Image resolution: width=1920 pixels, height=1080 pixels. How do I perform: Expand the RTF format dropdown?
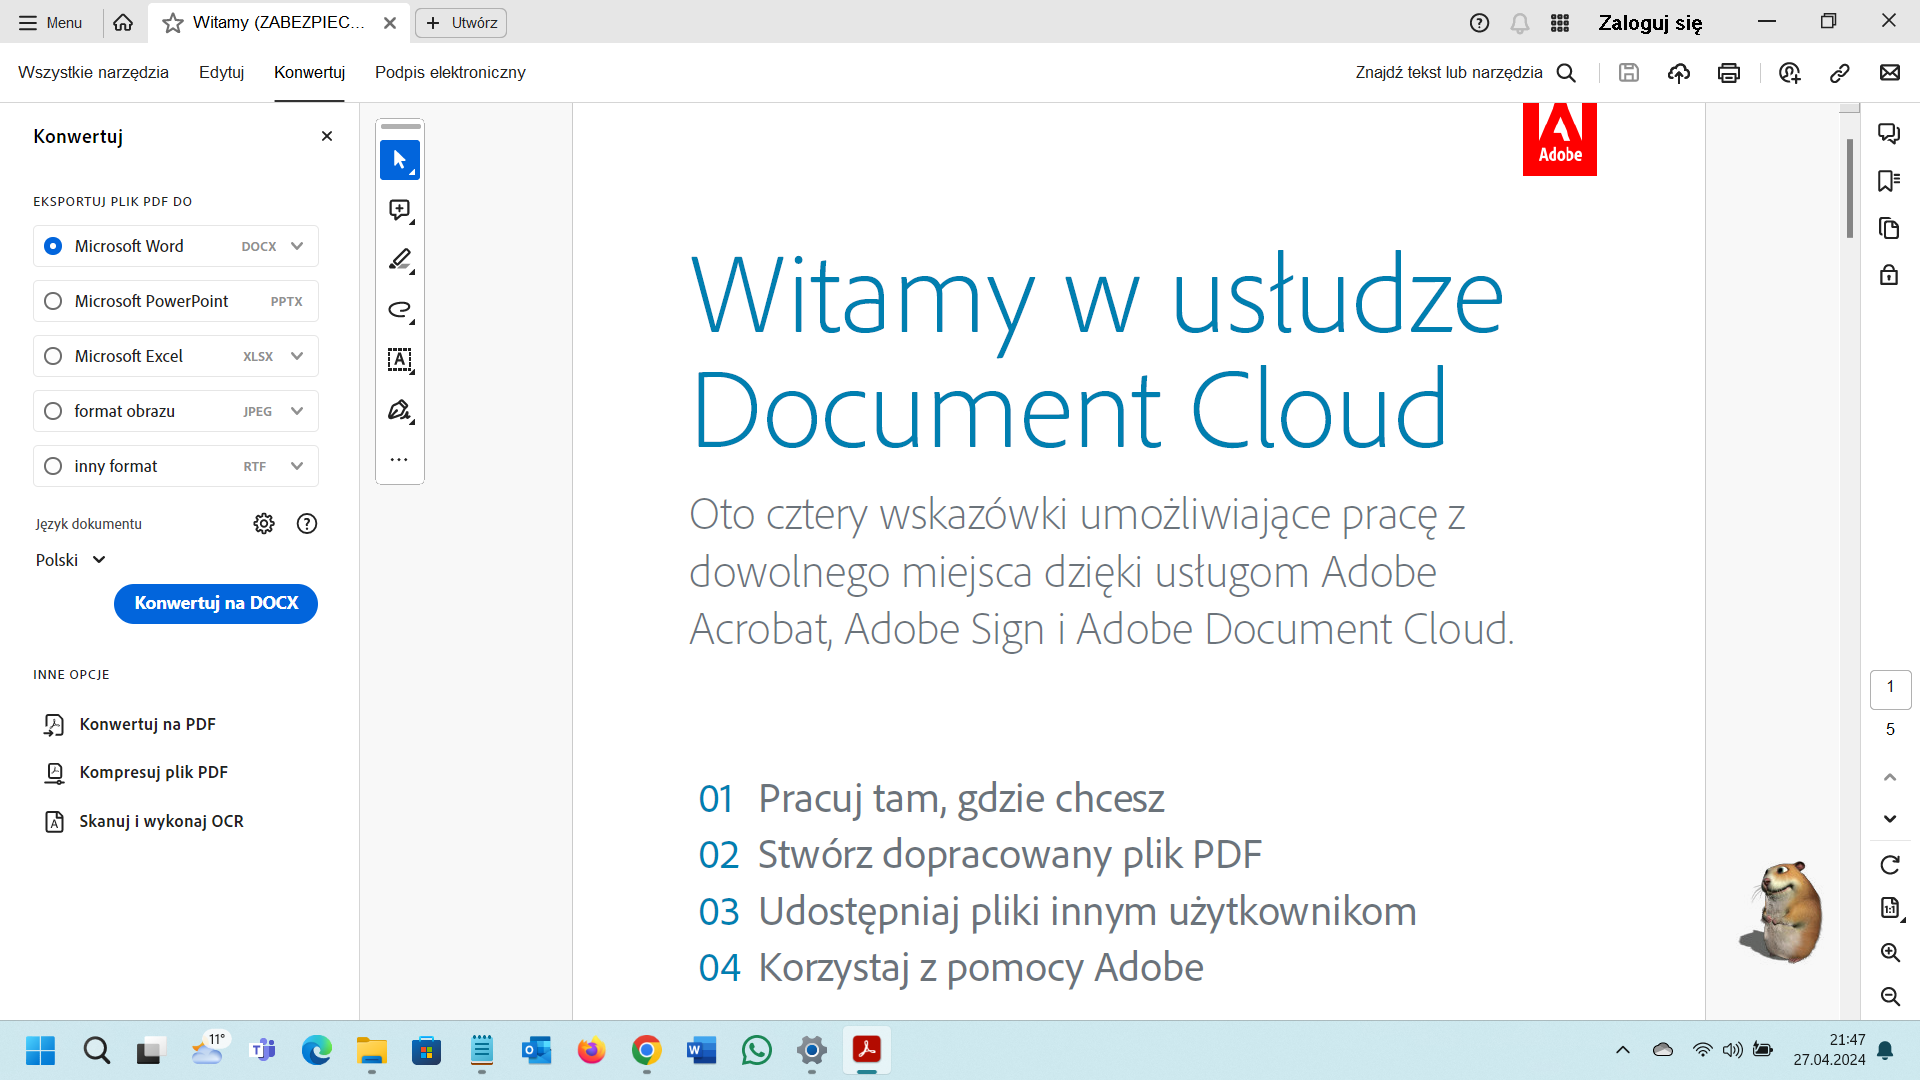coord(297,466)
